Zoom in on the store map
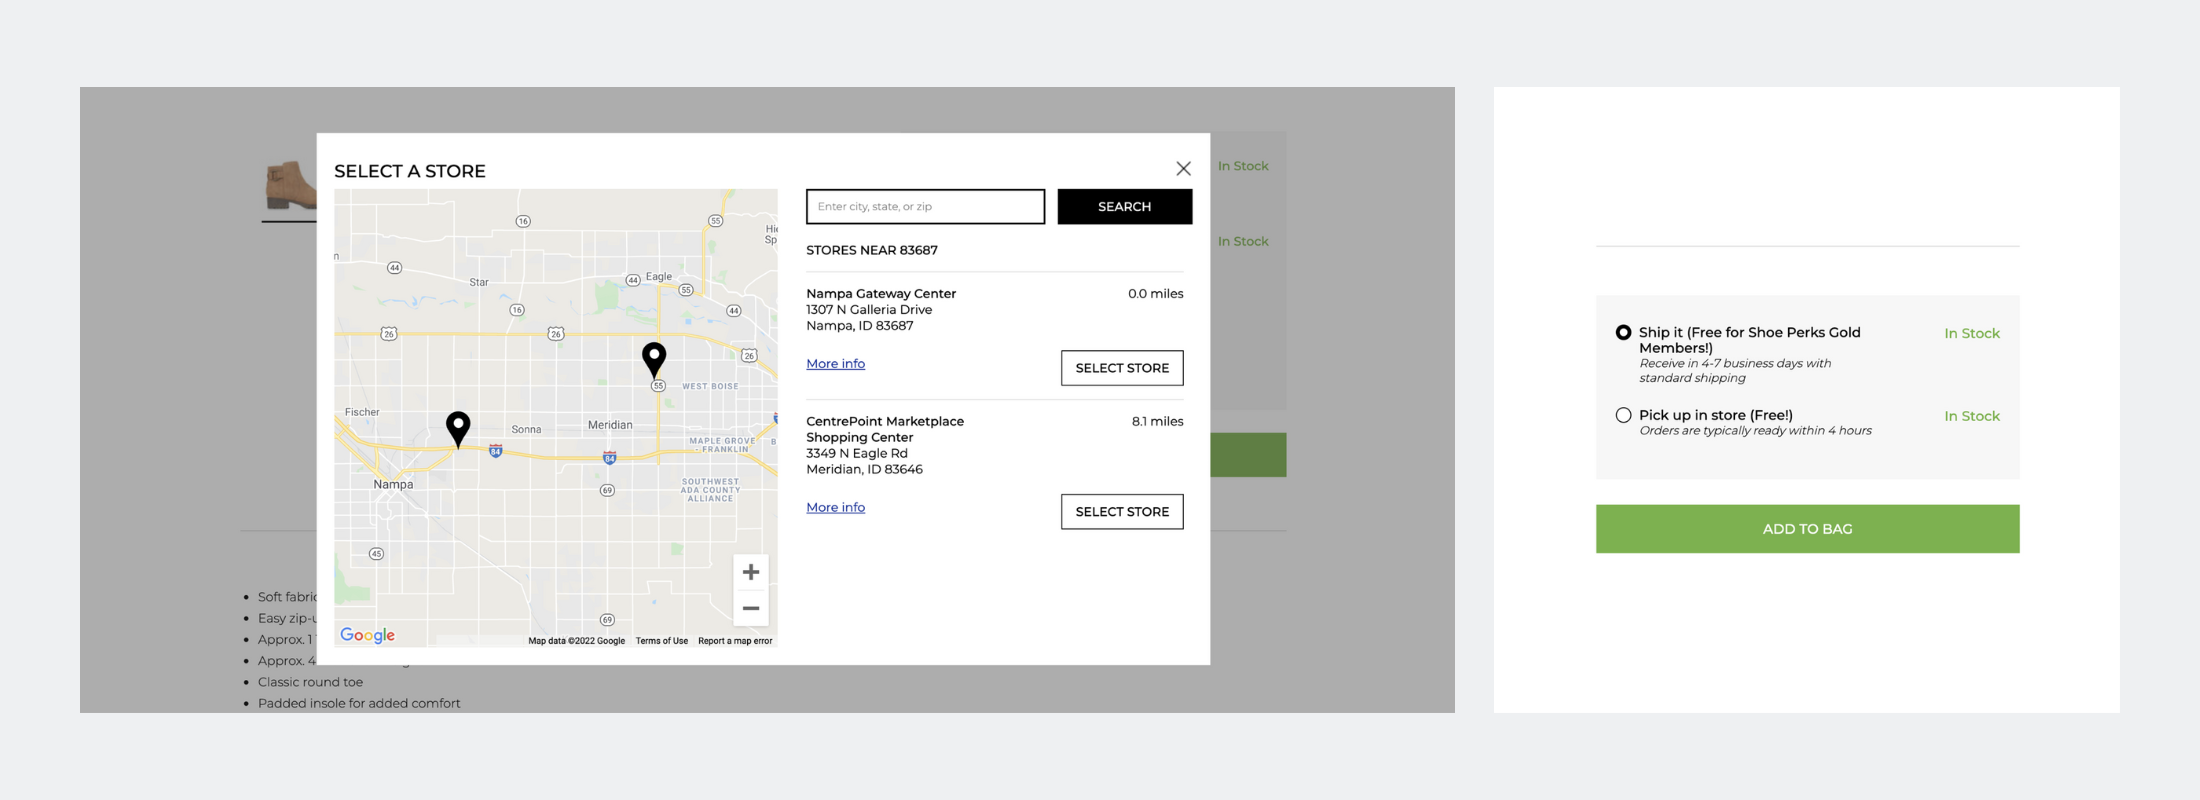 751,572
